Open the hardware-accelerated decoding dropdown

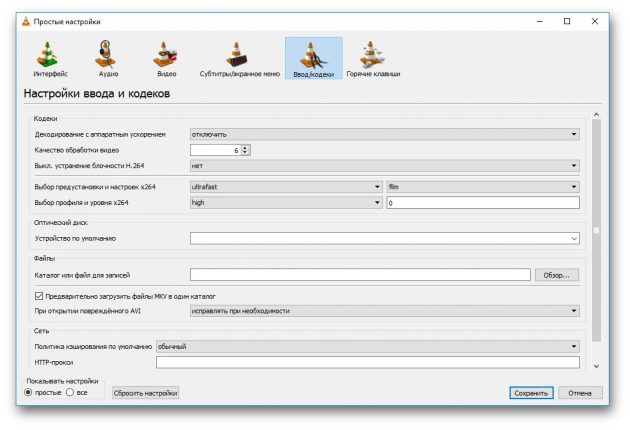[385, 134]
